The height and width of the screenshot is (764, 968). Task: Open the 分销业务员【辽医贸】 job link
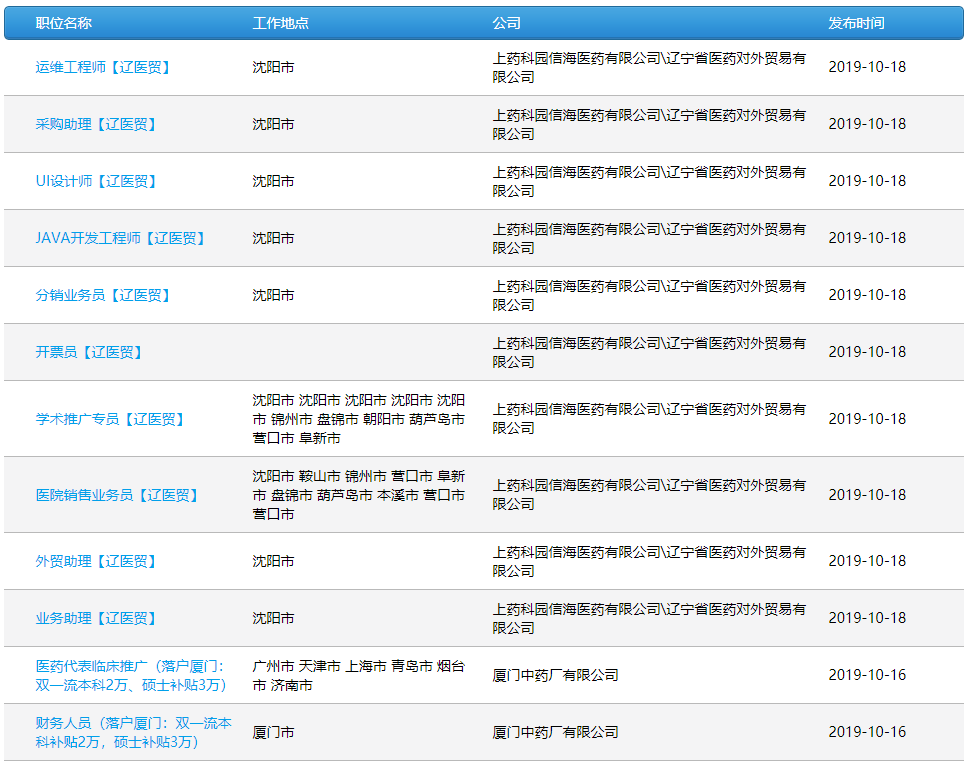pyautogui.click(x=102, y=295)
